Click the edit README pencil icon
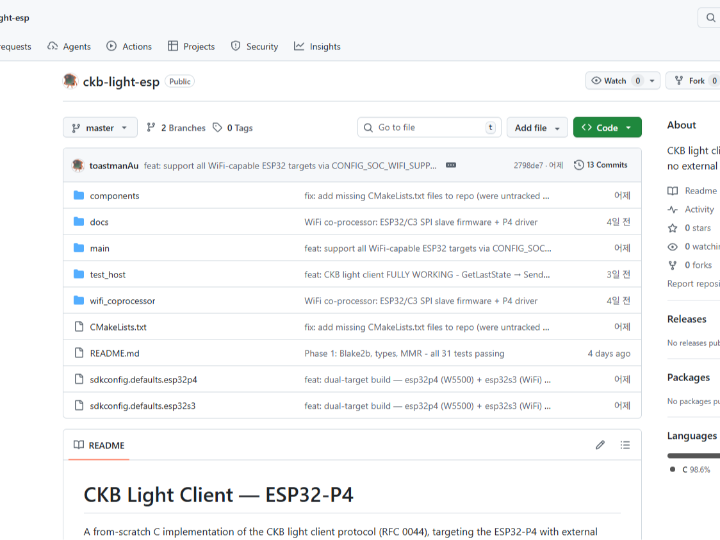The image size is (720, 540). pyautogui.click(x=600, y=445)
